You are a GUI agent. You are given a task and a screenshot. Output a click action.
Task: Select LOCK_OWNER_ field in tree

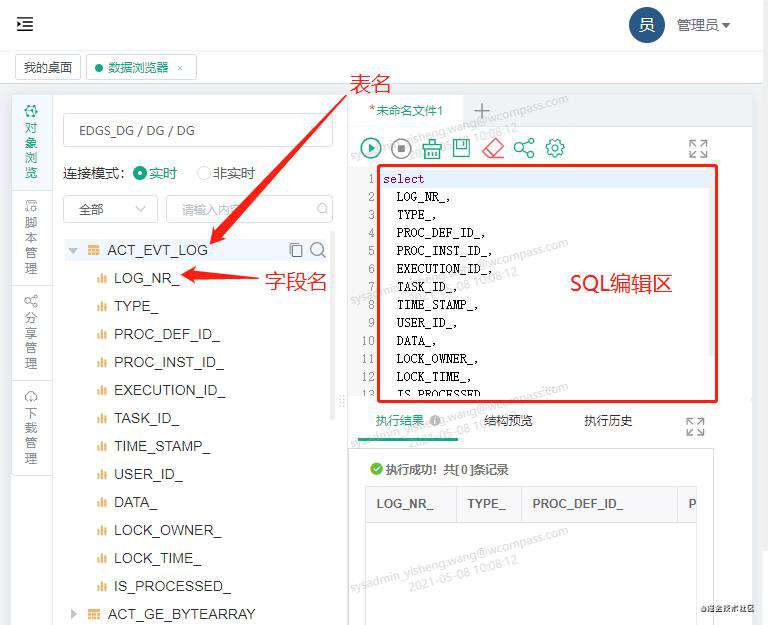tap(168, 530)
